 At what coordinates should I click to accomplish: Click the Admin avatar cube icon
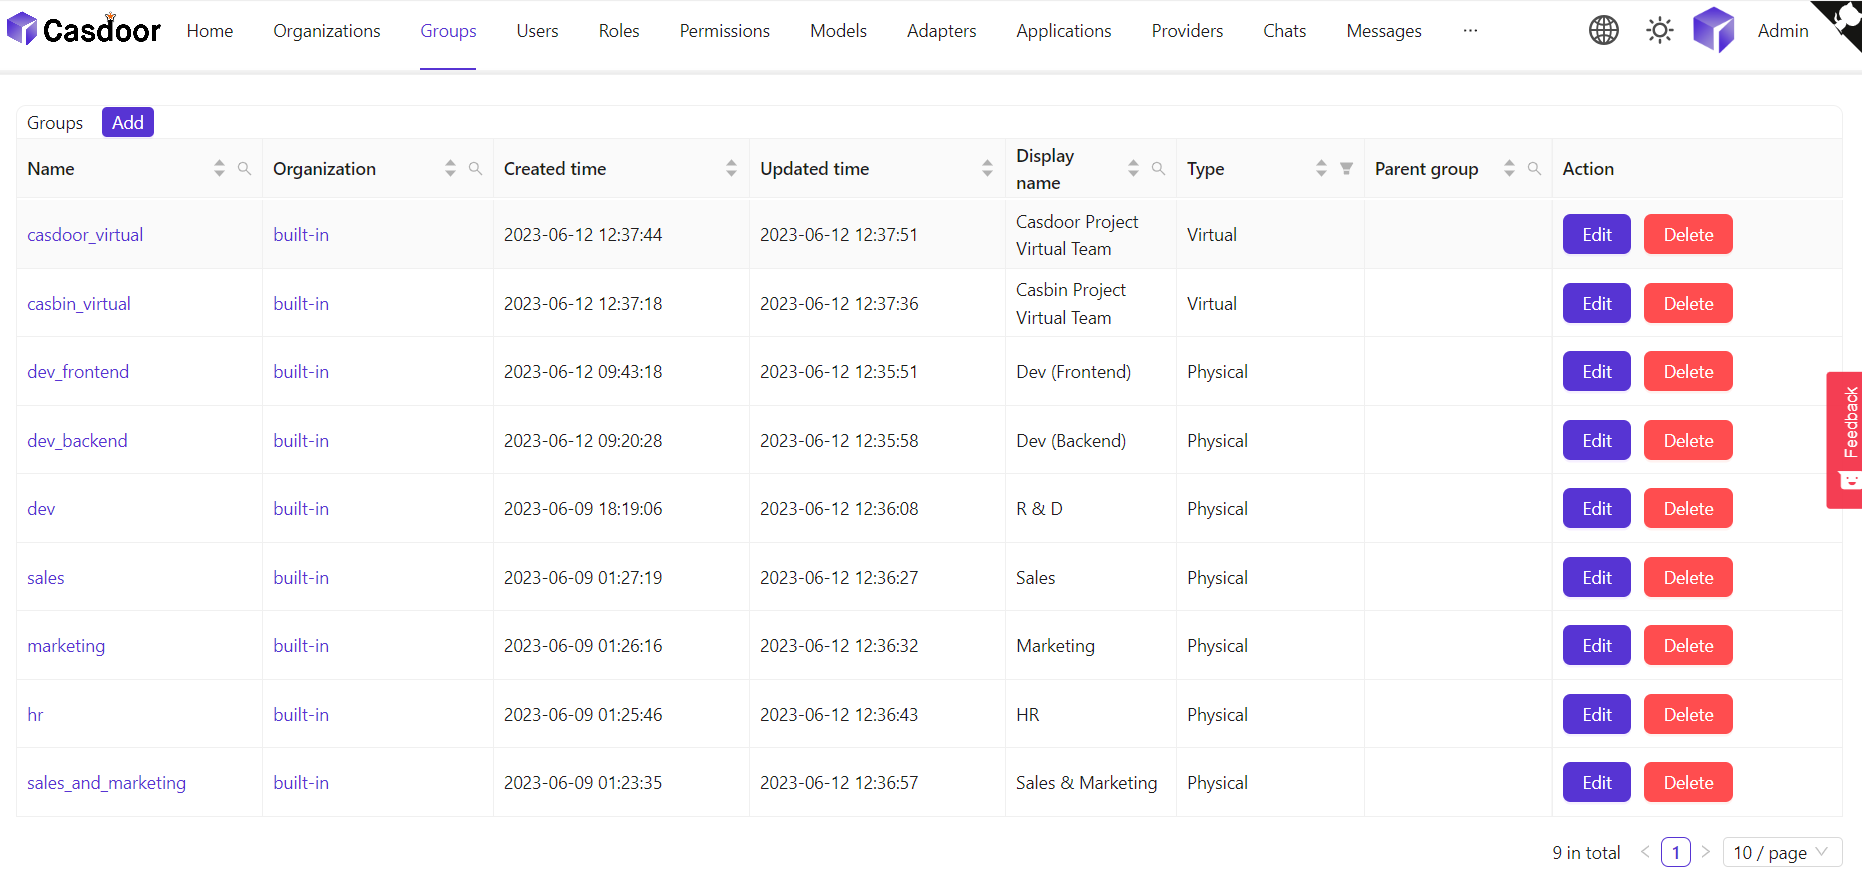(1713, 30)
